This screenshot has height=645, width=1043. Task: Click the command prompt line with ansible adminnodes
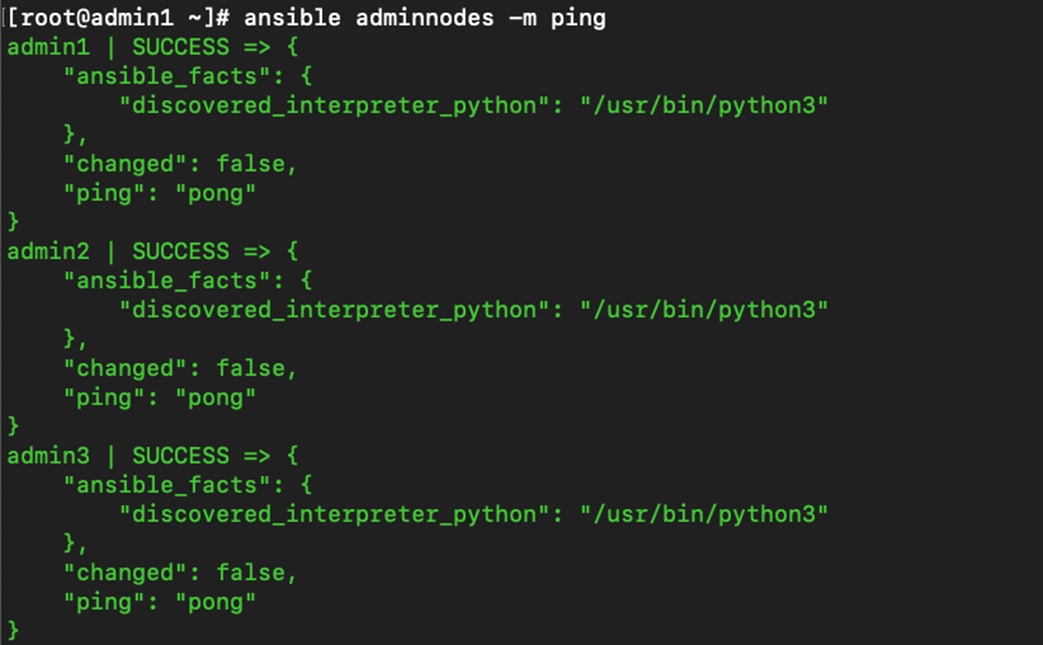coord(305,18)
